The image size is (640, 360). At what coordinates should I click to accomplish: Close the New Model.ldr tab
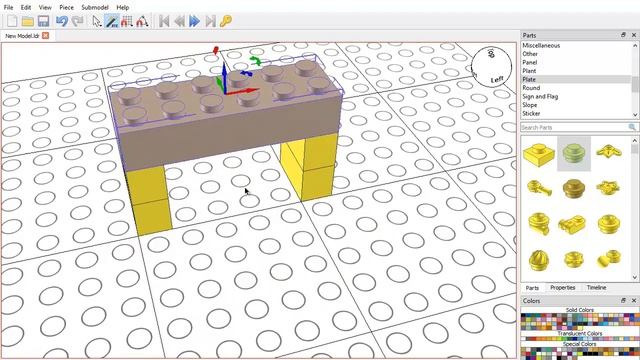coord(46,36)
